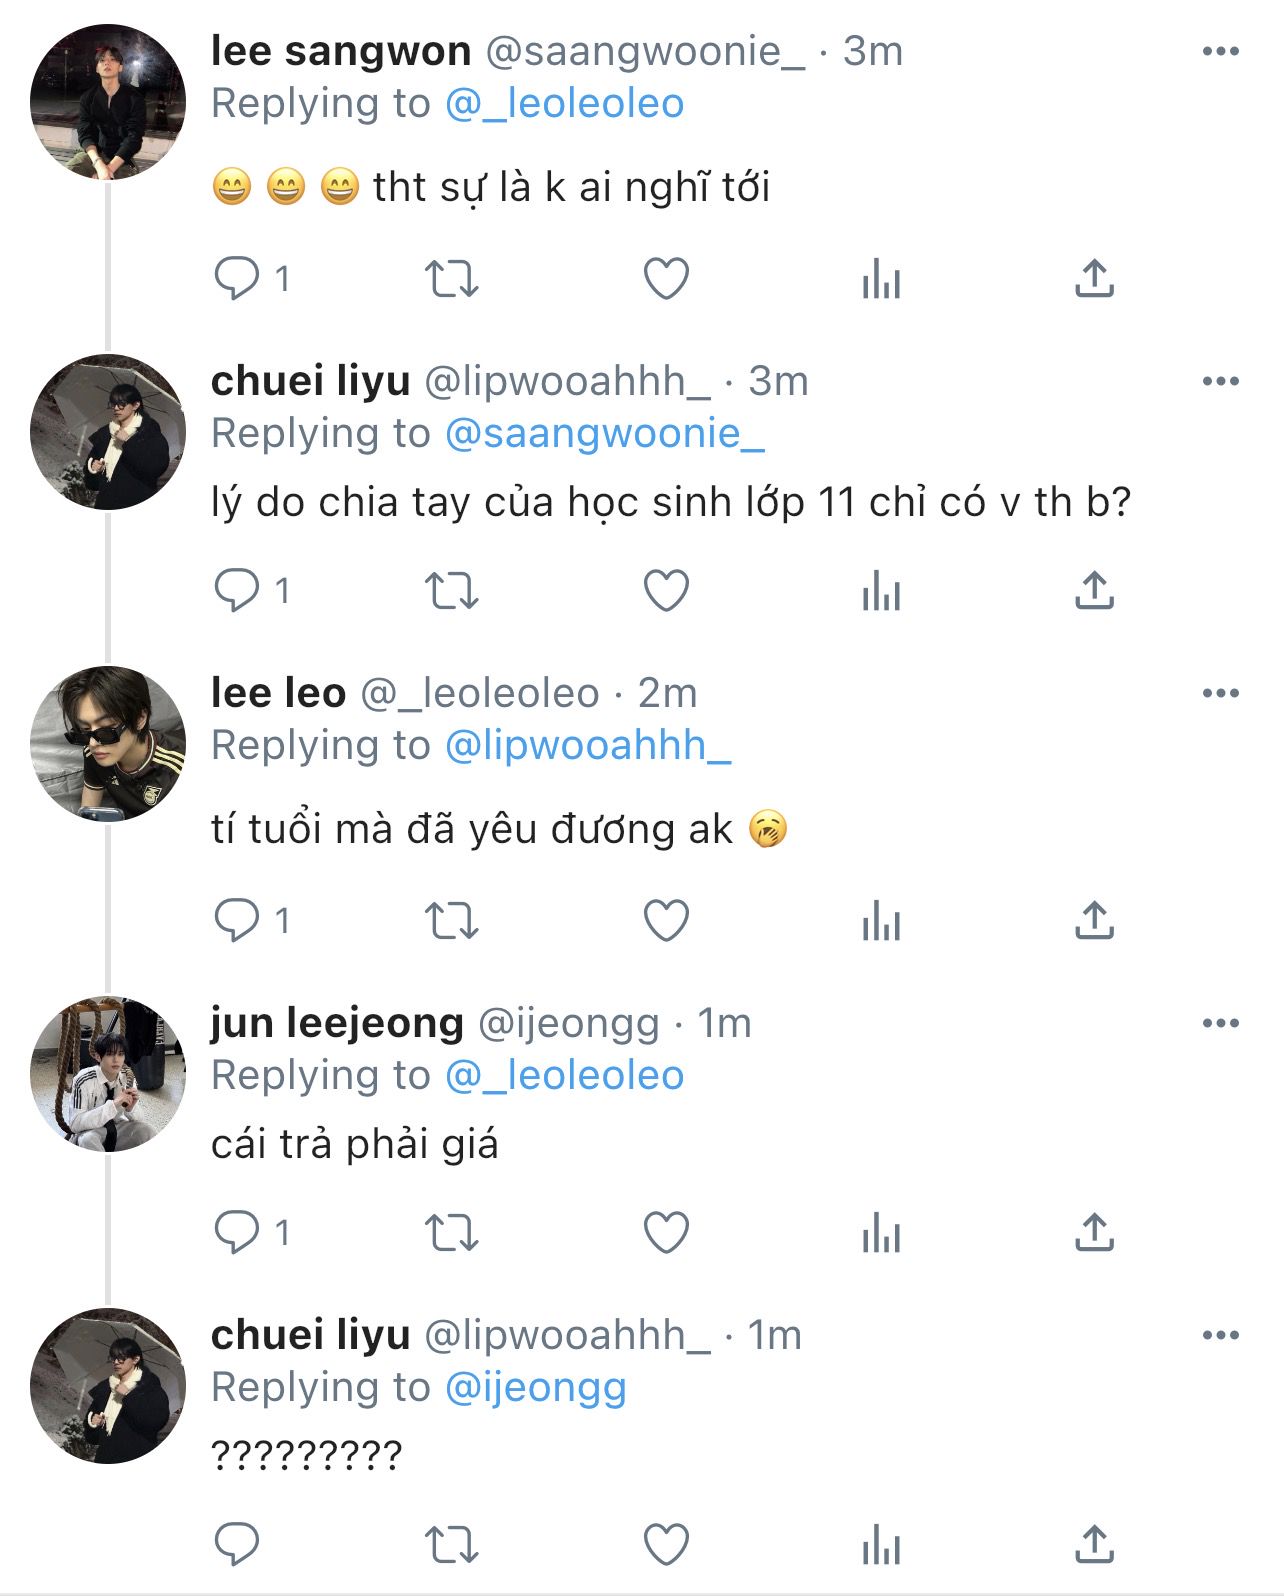Share lee leo's tweet
This screenshot has width=1284, height=1596.
point(1094,921)
